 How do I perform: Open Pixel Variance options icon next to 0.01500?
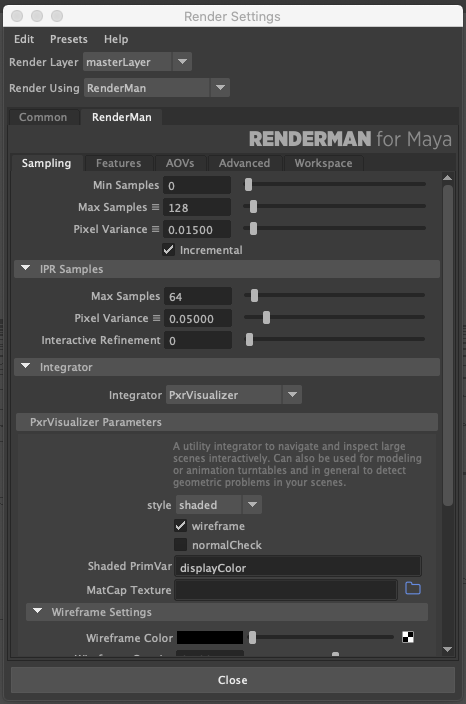point(155,229)
